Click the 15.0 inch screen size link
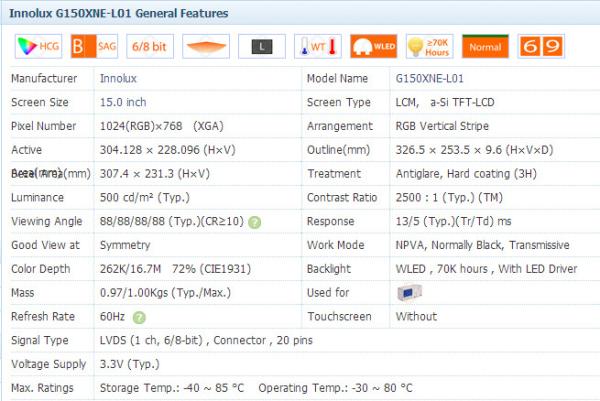Screen dimensions: 600x401 coord(123,102)
